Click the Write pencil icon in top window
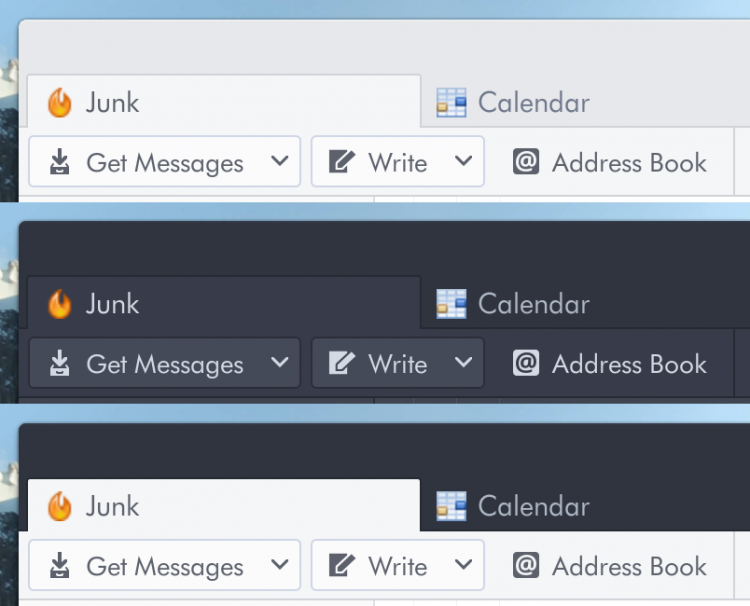 click(342, 161)
